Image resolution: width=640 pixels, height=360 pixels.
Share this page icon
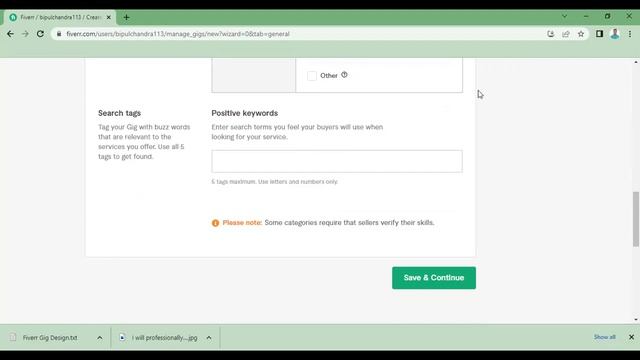click(x=566, y=34)
